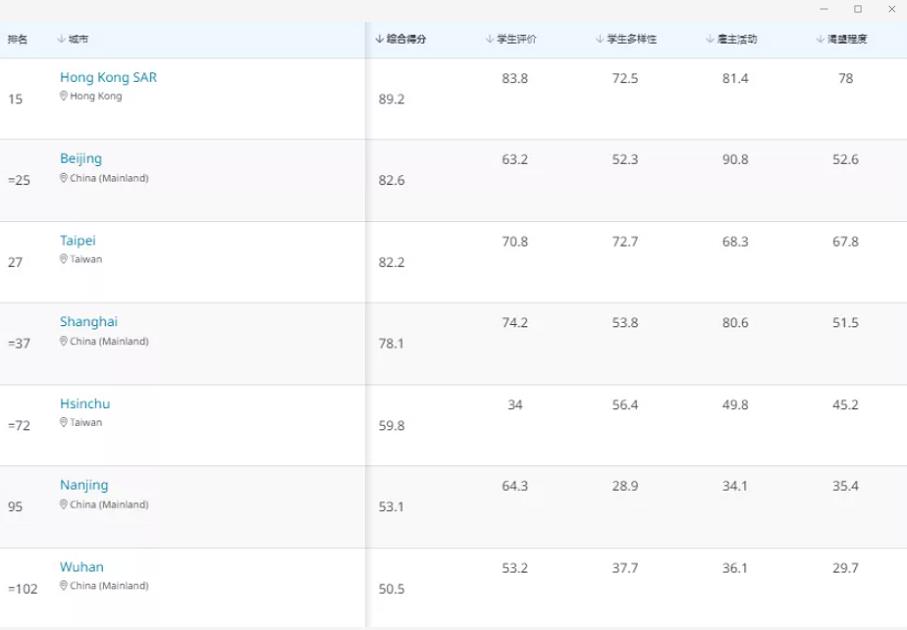Screen dimensions: 907x630
Task: Select the 67.8 value for Taipei
Action: [846, 242]
